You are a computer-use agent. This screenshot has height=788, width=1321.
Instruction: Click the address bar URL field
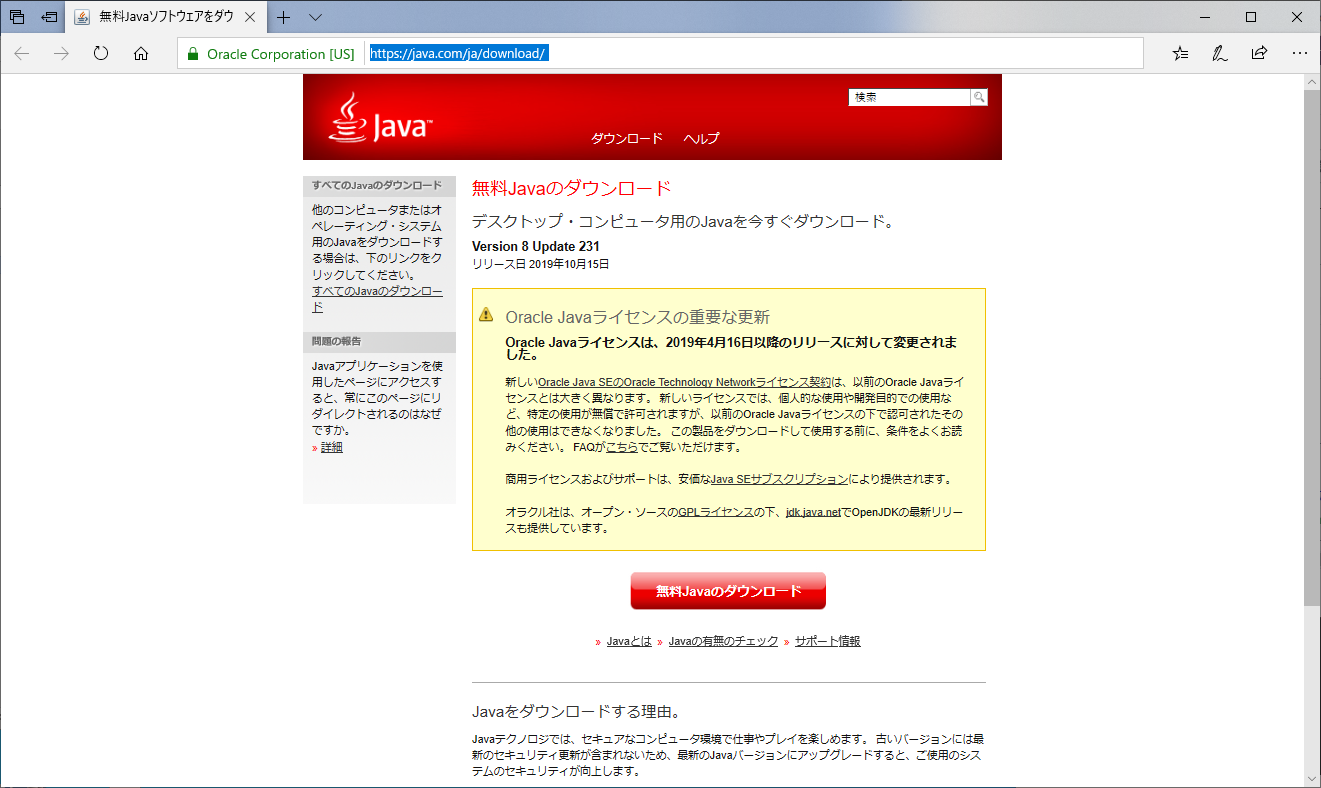click(756, 54)
